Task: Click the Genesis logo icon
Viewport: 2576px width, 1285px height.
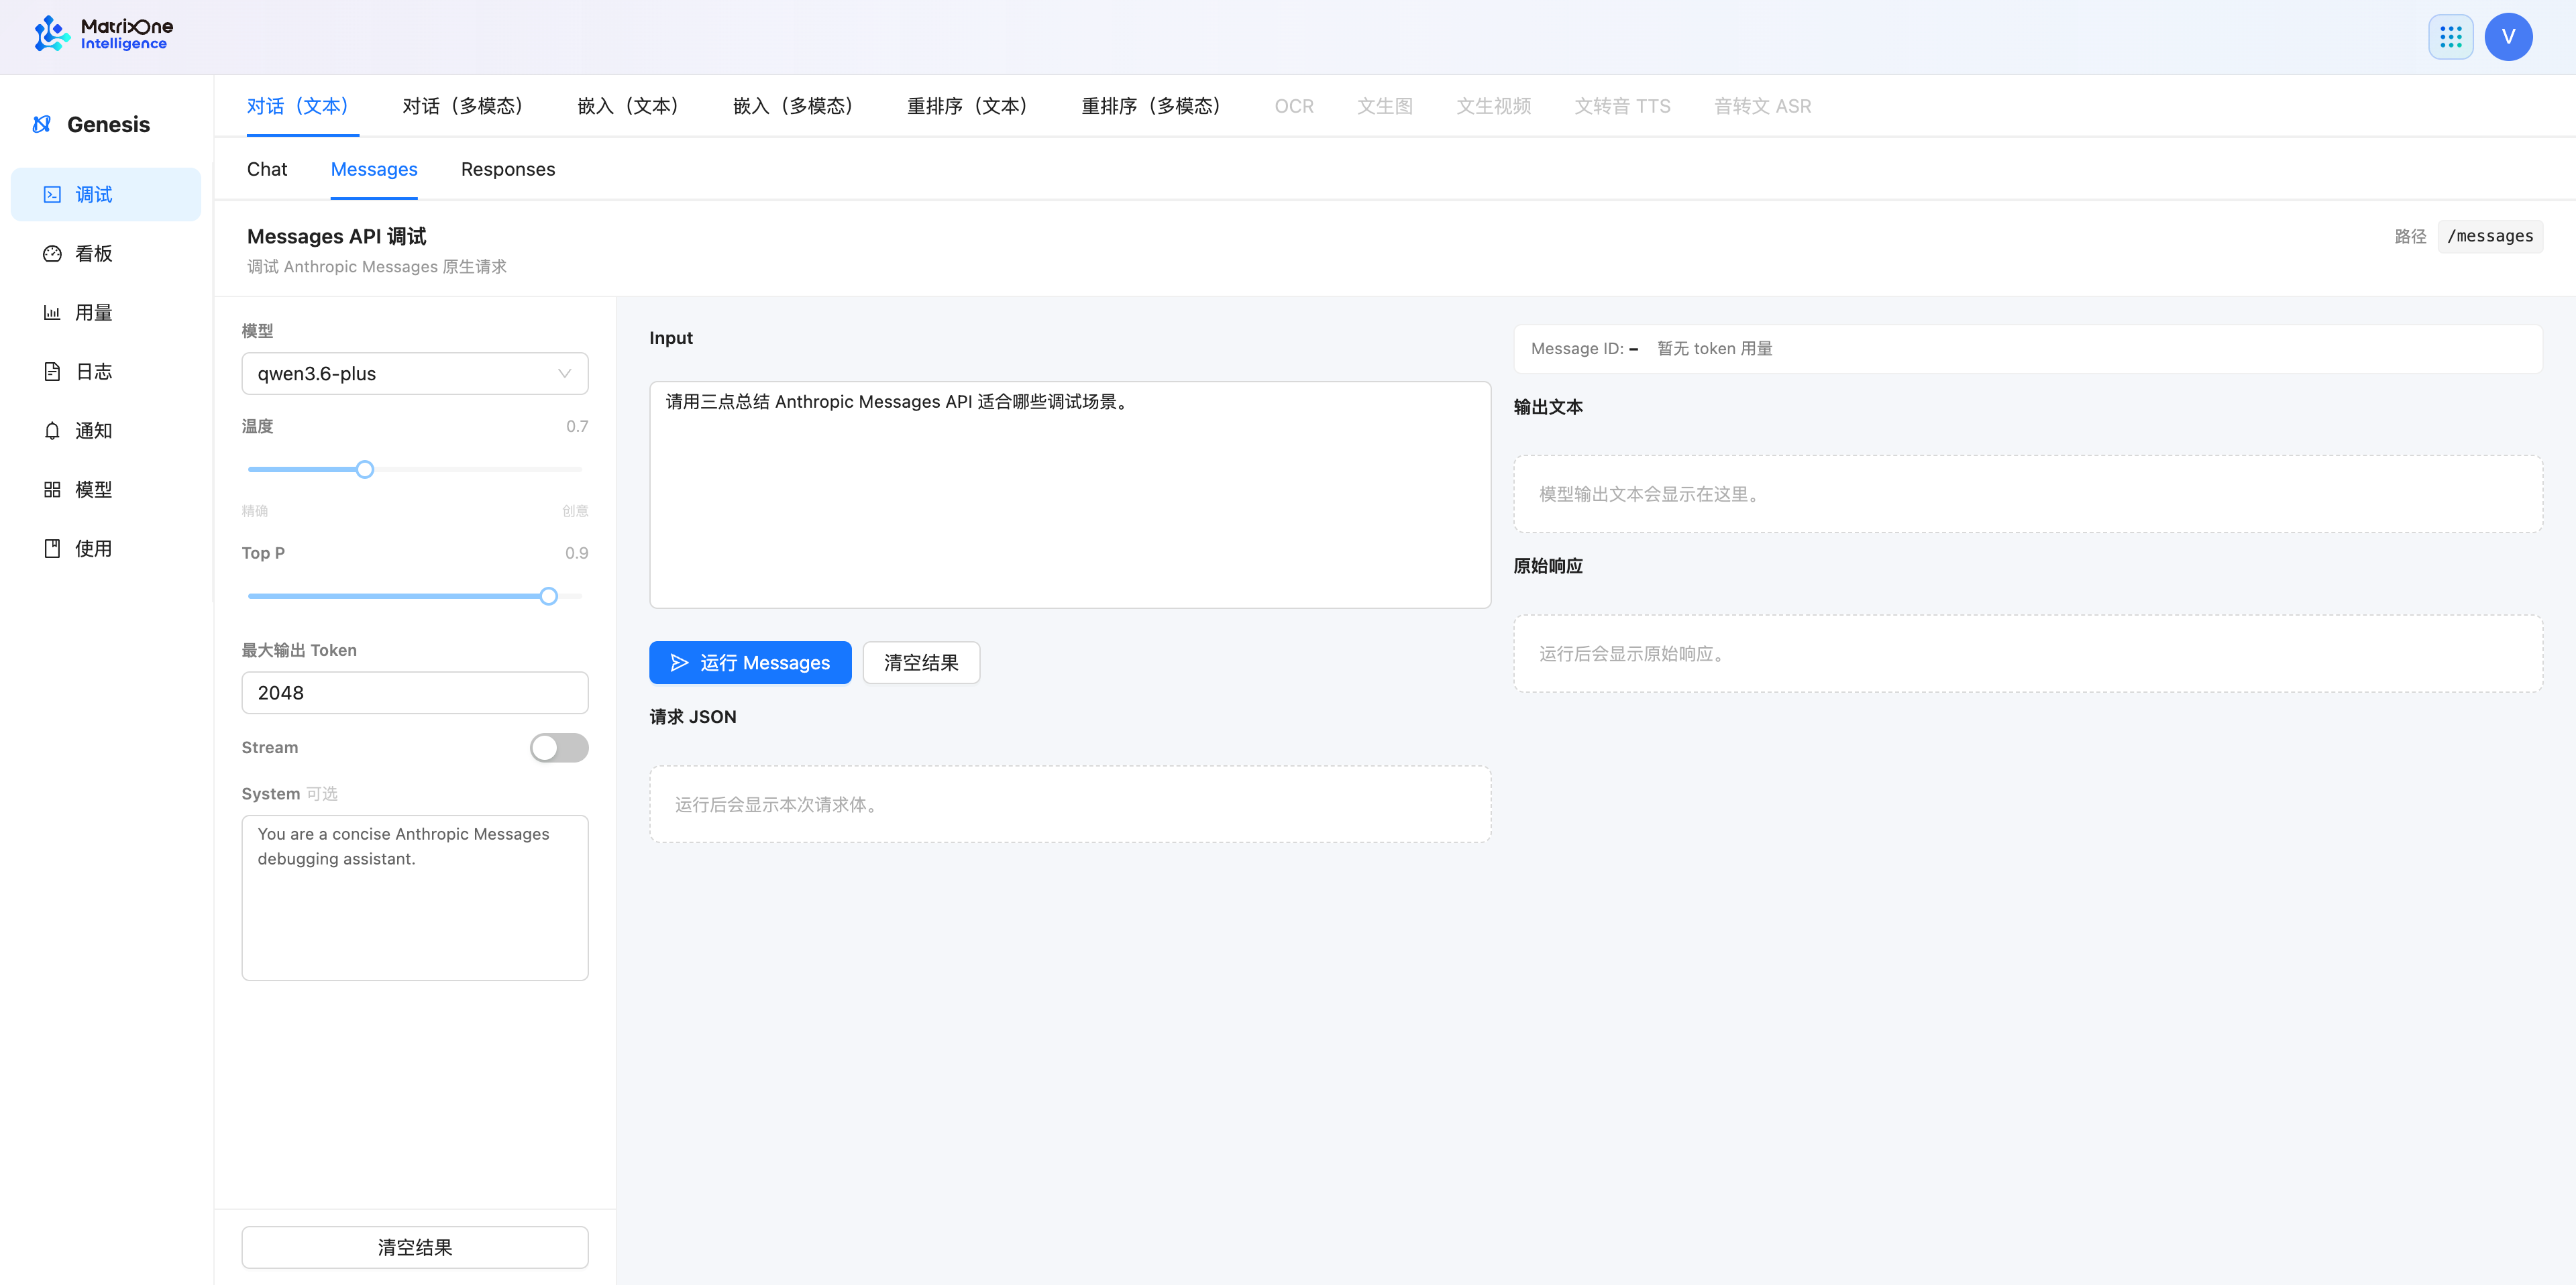Action: pyautogui.click(x=42, y=124)
